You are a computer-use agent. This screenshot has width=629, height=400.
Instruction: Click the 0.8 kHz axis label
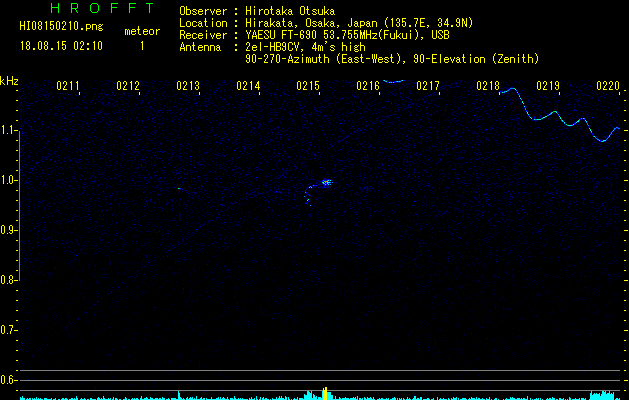click(8, 280)
